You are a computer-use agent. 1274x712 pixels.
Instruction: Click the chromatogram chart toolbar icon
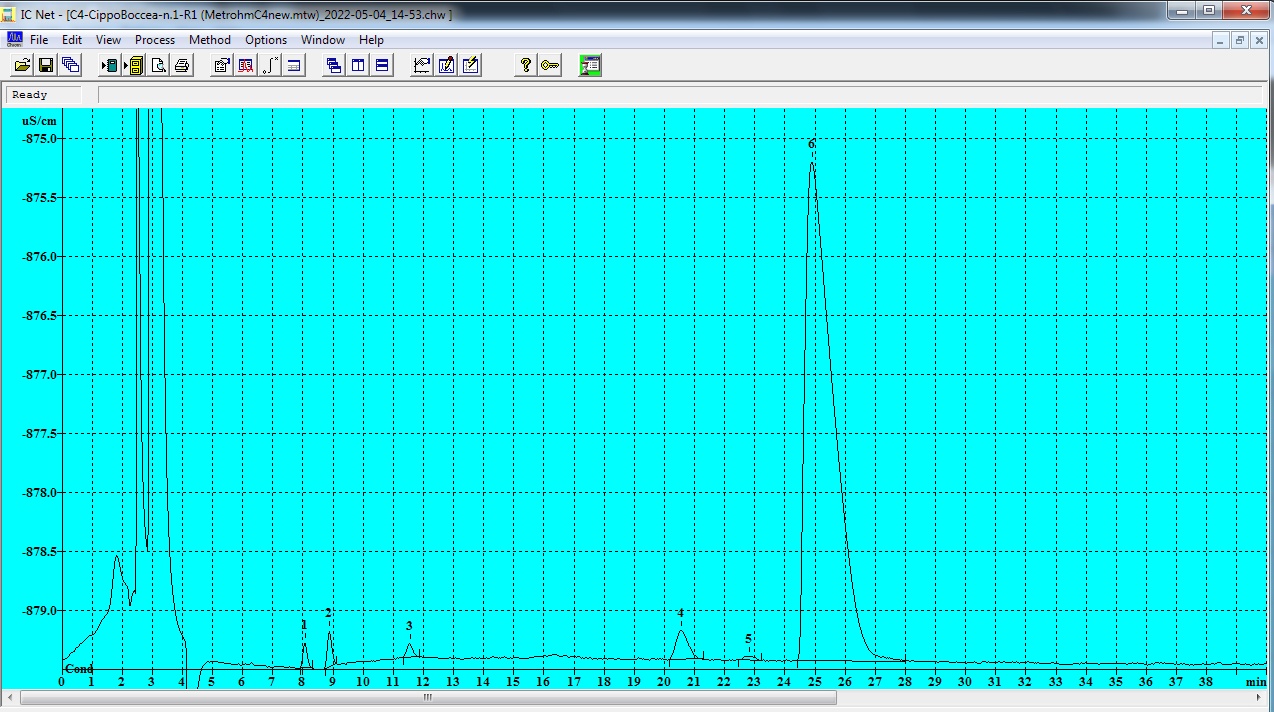pos(422,66)
